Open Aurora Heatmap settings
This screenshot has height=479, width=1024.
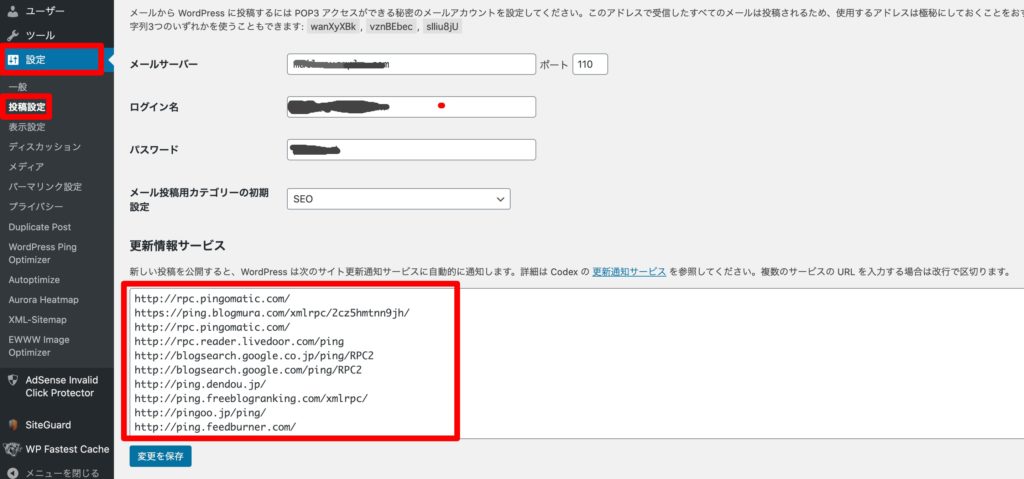(43, 300)
